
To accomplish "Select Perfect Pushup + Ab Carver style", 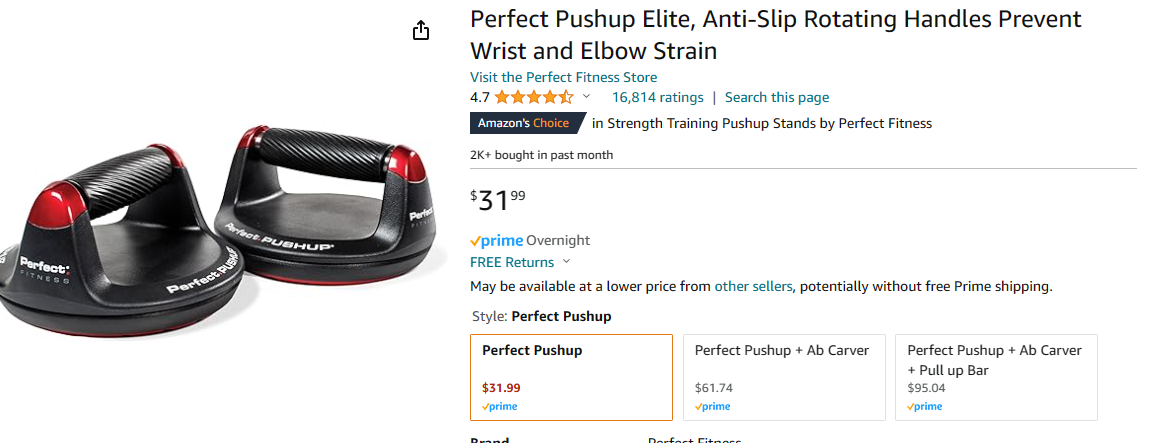I will pyautogui.click(x=785, y=377).
